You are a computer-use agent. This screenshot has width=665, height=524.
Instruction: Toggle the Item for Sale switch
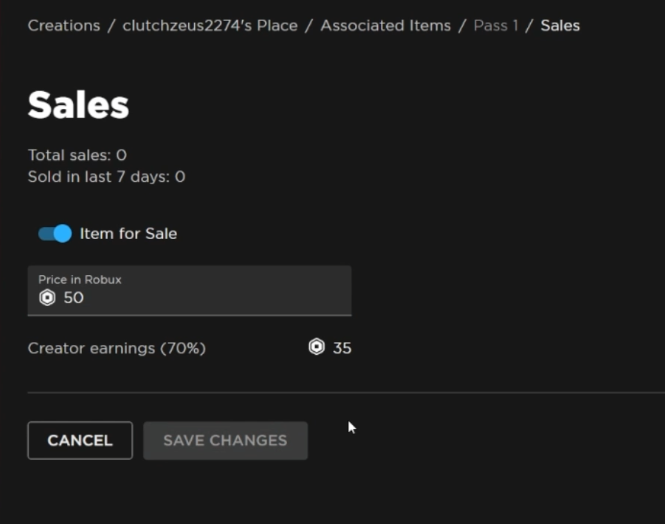55,234
